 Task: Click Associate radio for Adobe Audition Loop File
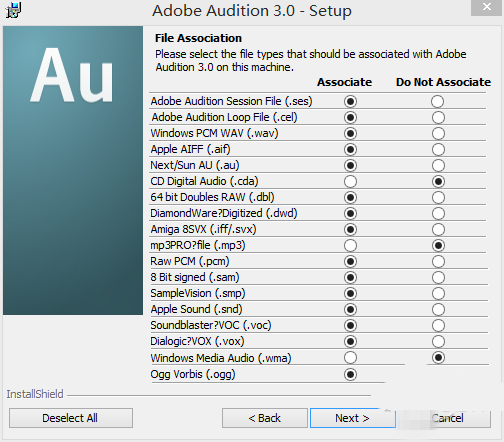pyautogui.click(x=350, y=117)
